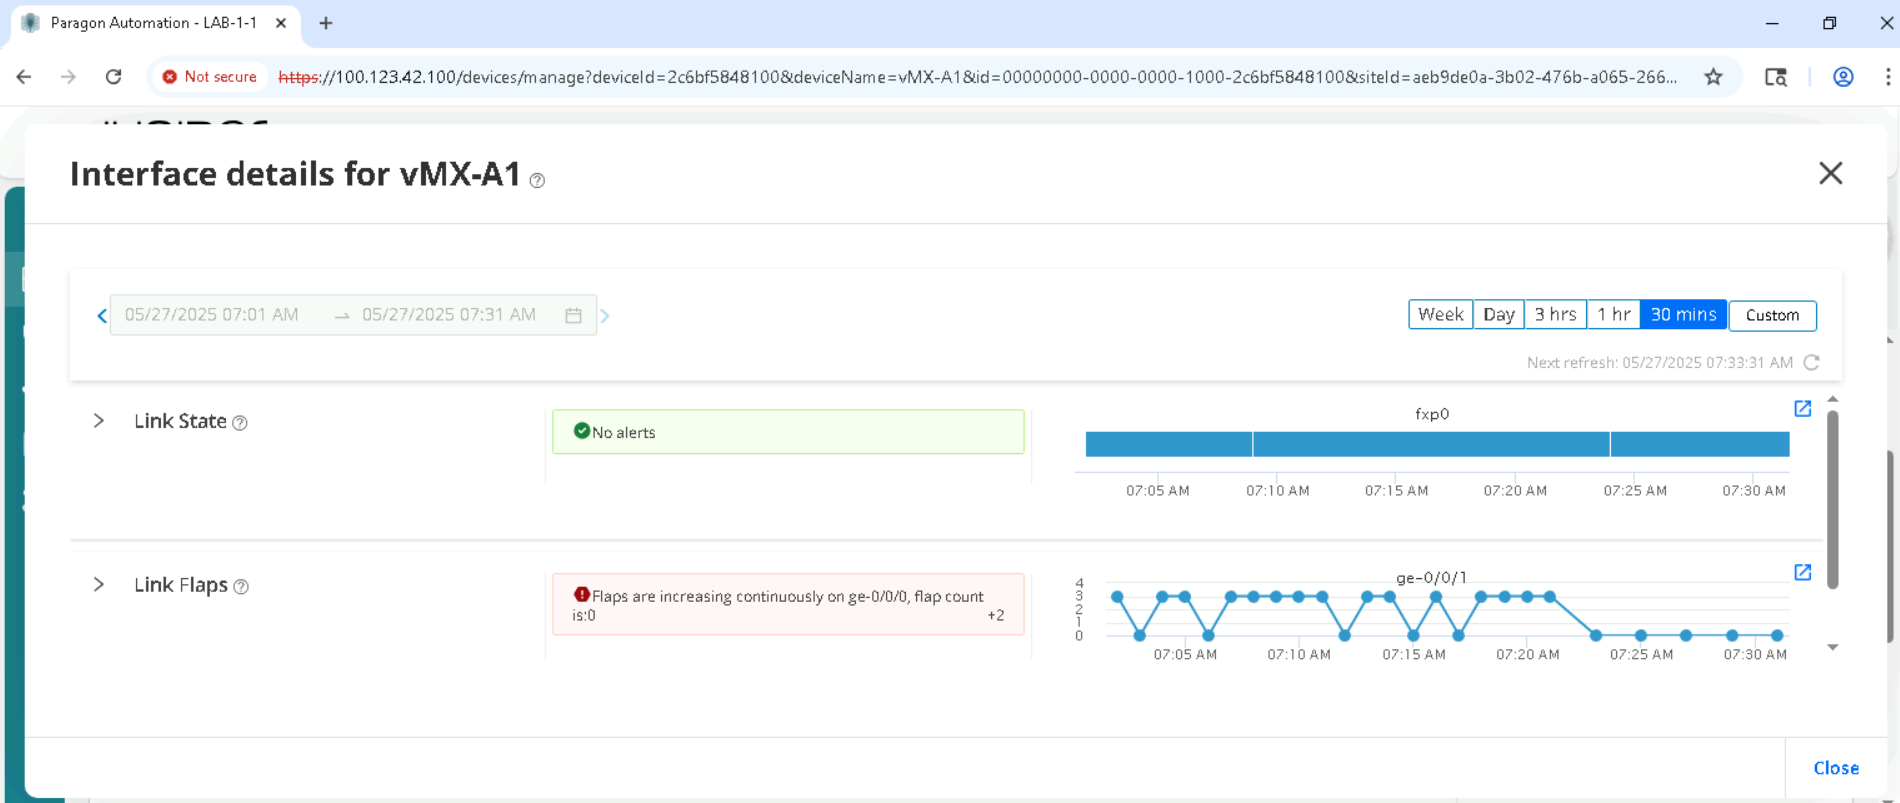This screenshot has height=803, width=1900.
Task: Open the calendar date picker icon
Action: 573,316
